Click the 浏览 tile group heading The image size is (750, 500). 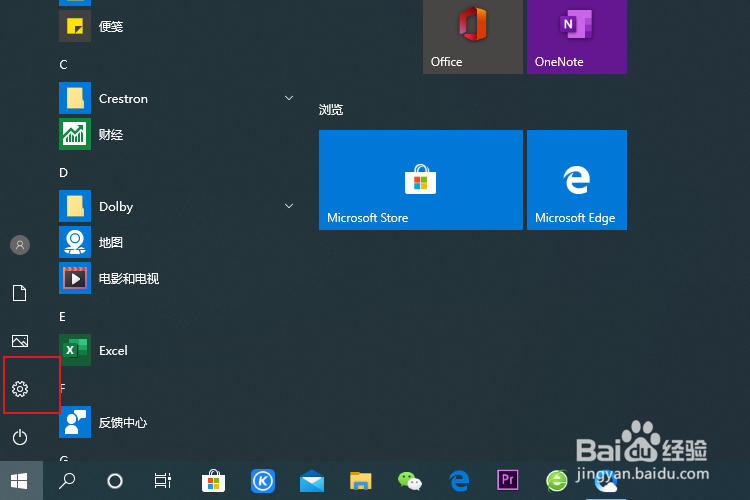tap(331, 110)
